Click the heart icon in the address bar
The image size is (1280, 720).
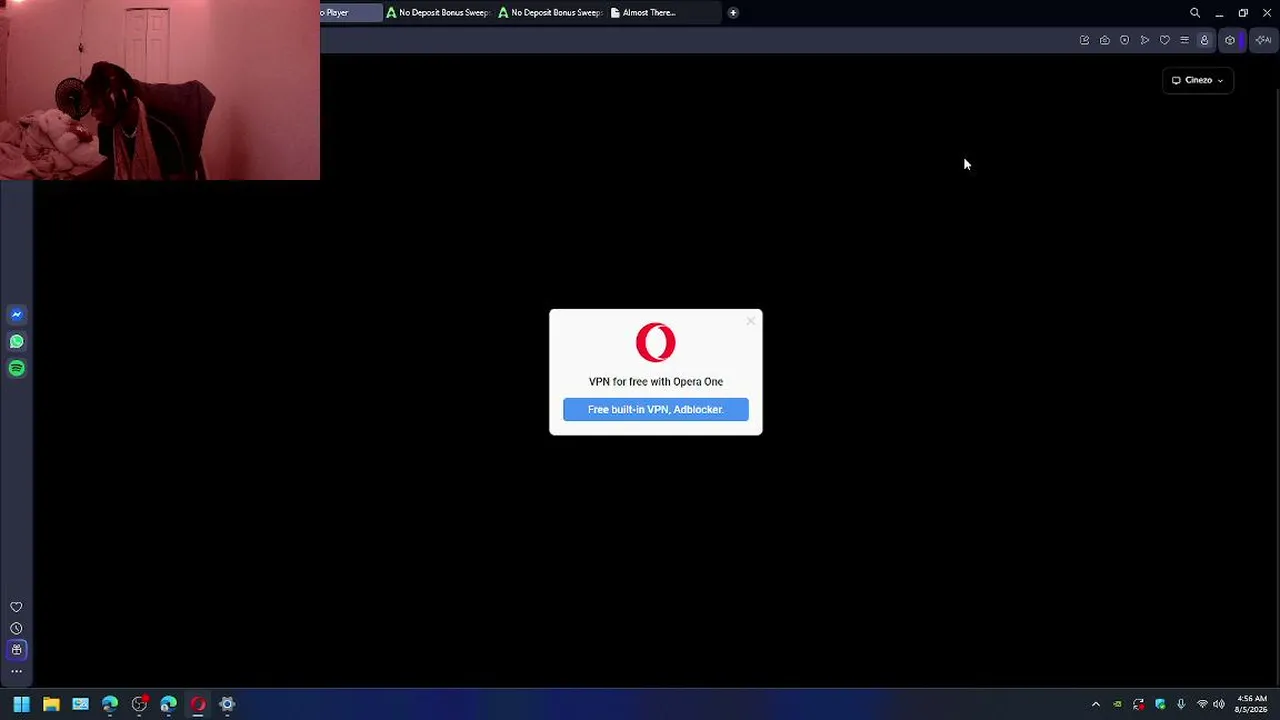pyautogui.click(x=1164, y=40)
